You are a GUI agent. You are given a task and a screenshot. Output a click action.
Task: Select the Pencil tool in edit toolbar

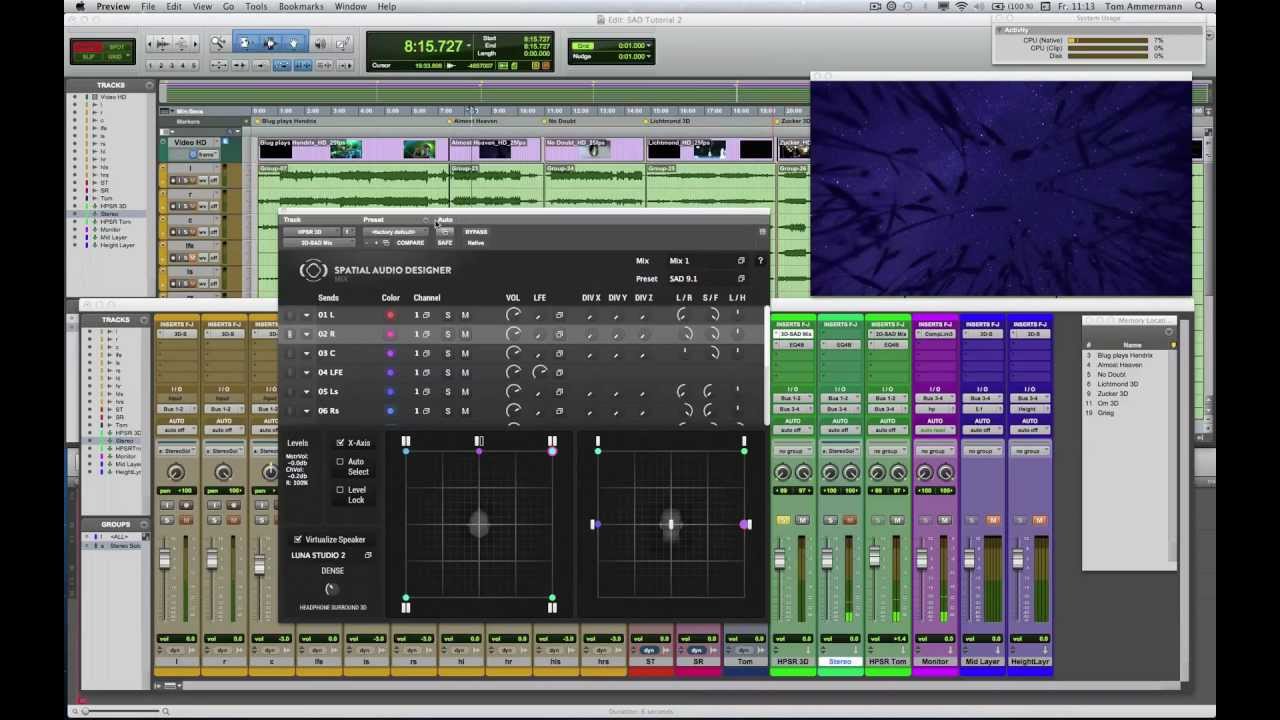click(342, 43)
